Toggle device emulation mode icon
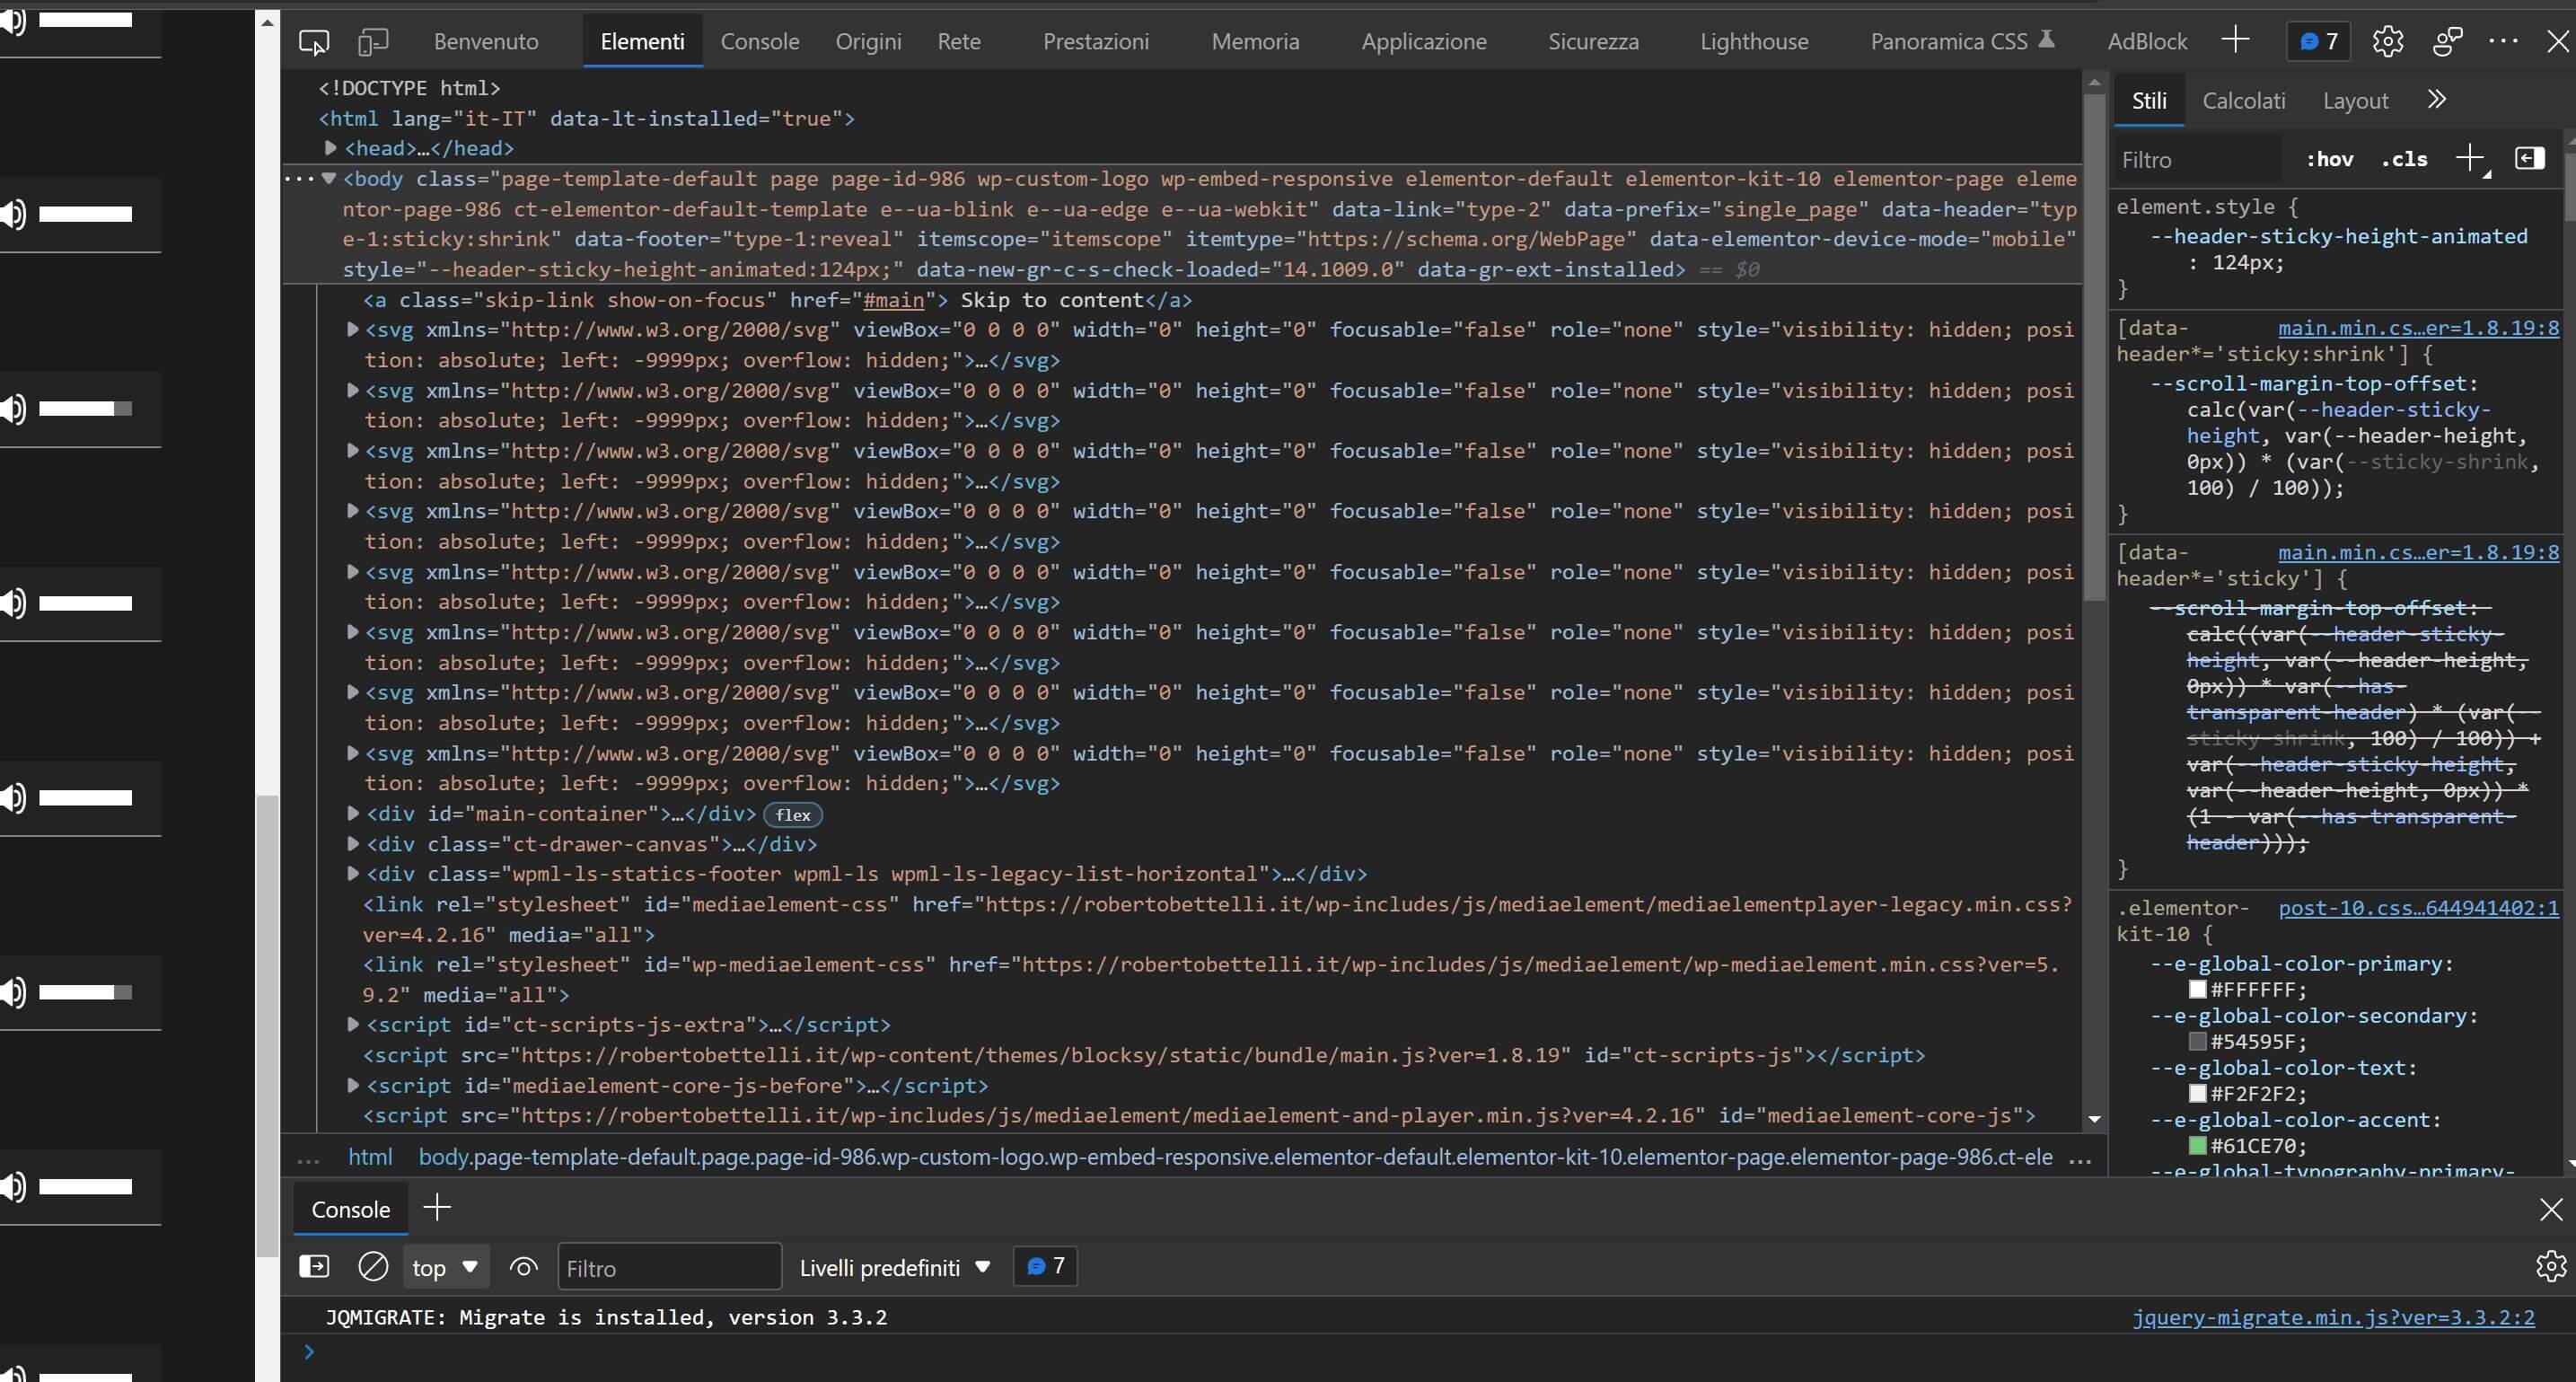 coord(373,42)
